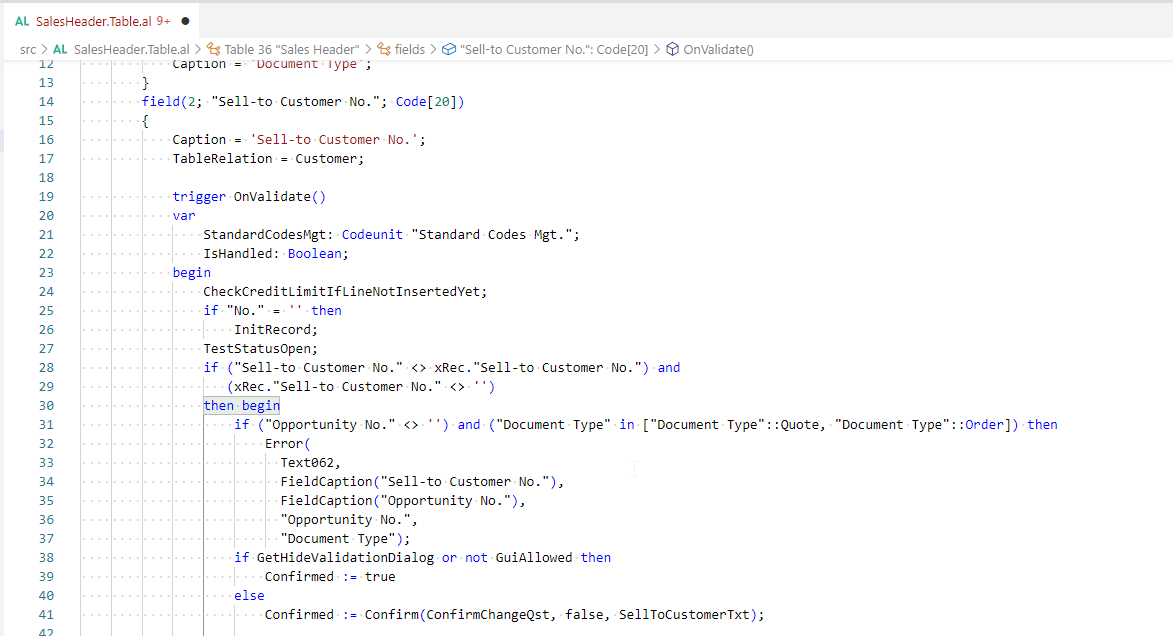Image resolution: width=1173 pixels, height=636 pixels.
Task: Select the SalesHeader.Table.al editor tab
Action: tap(102, 21)
